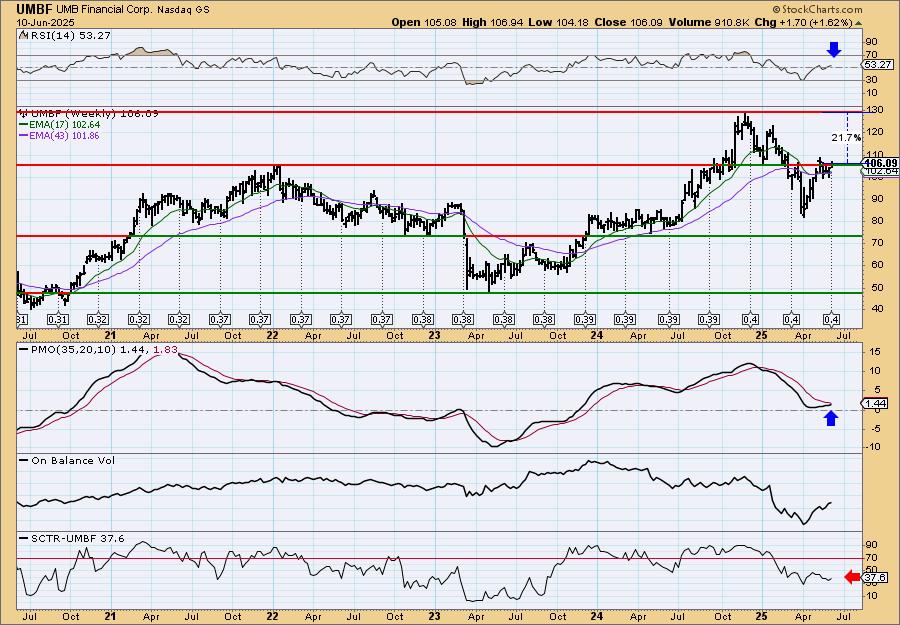Click the EMA(43) 101.86 legend text

point(64,136)
